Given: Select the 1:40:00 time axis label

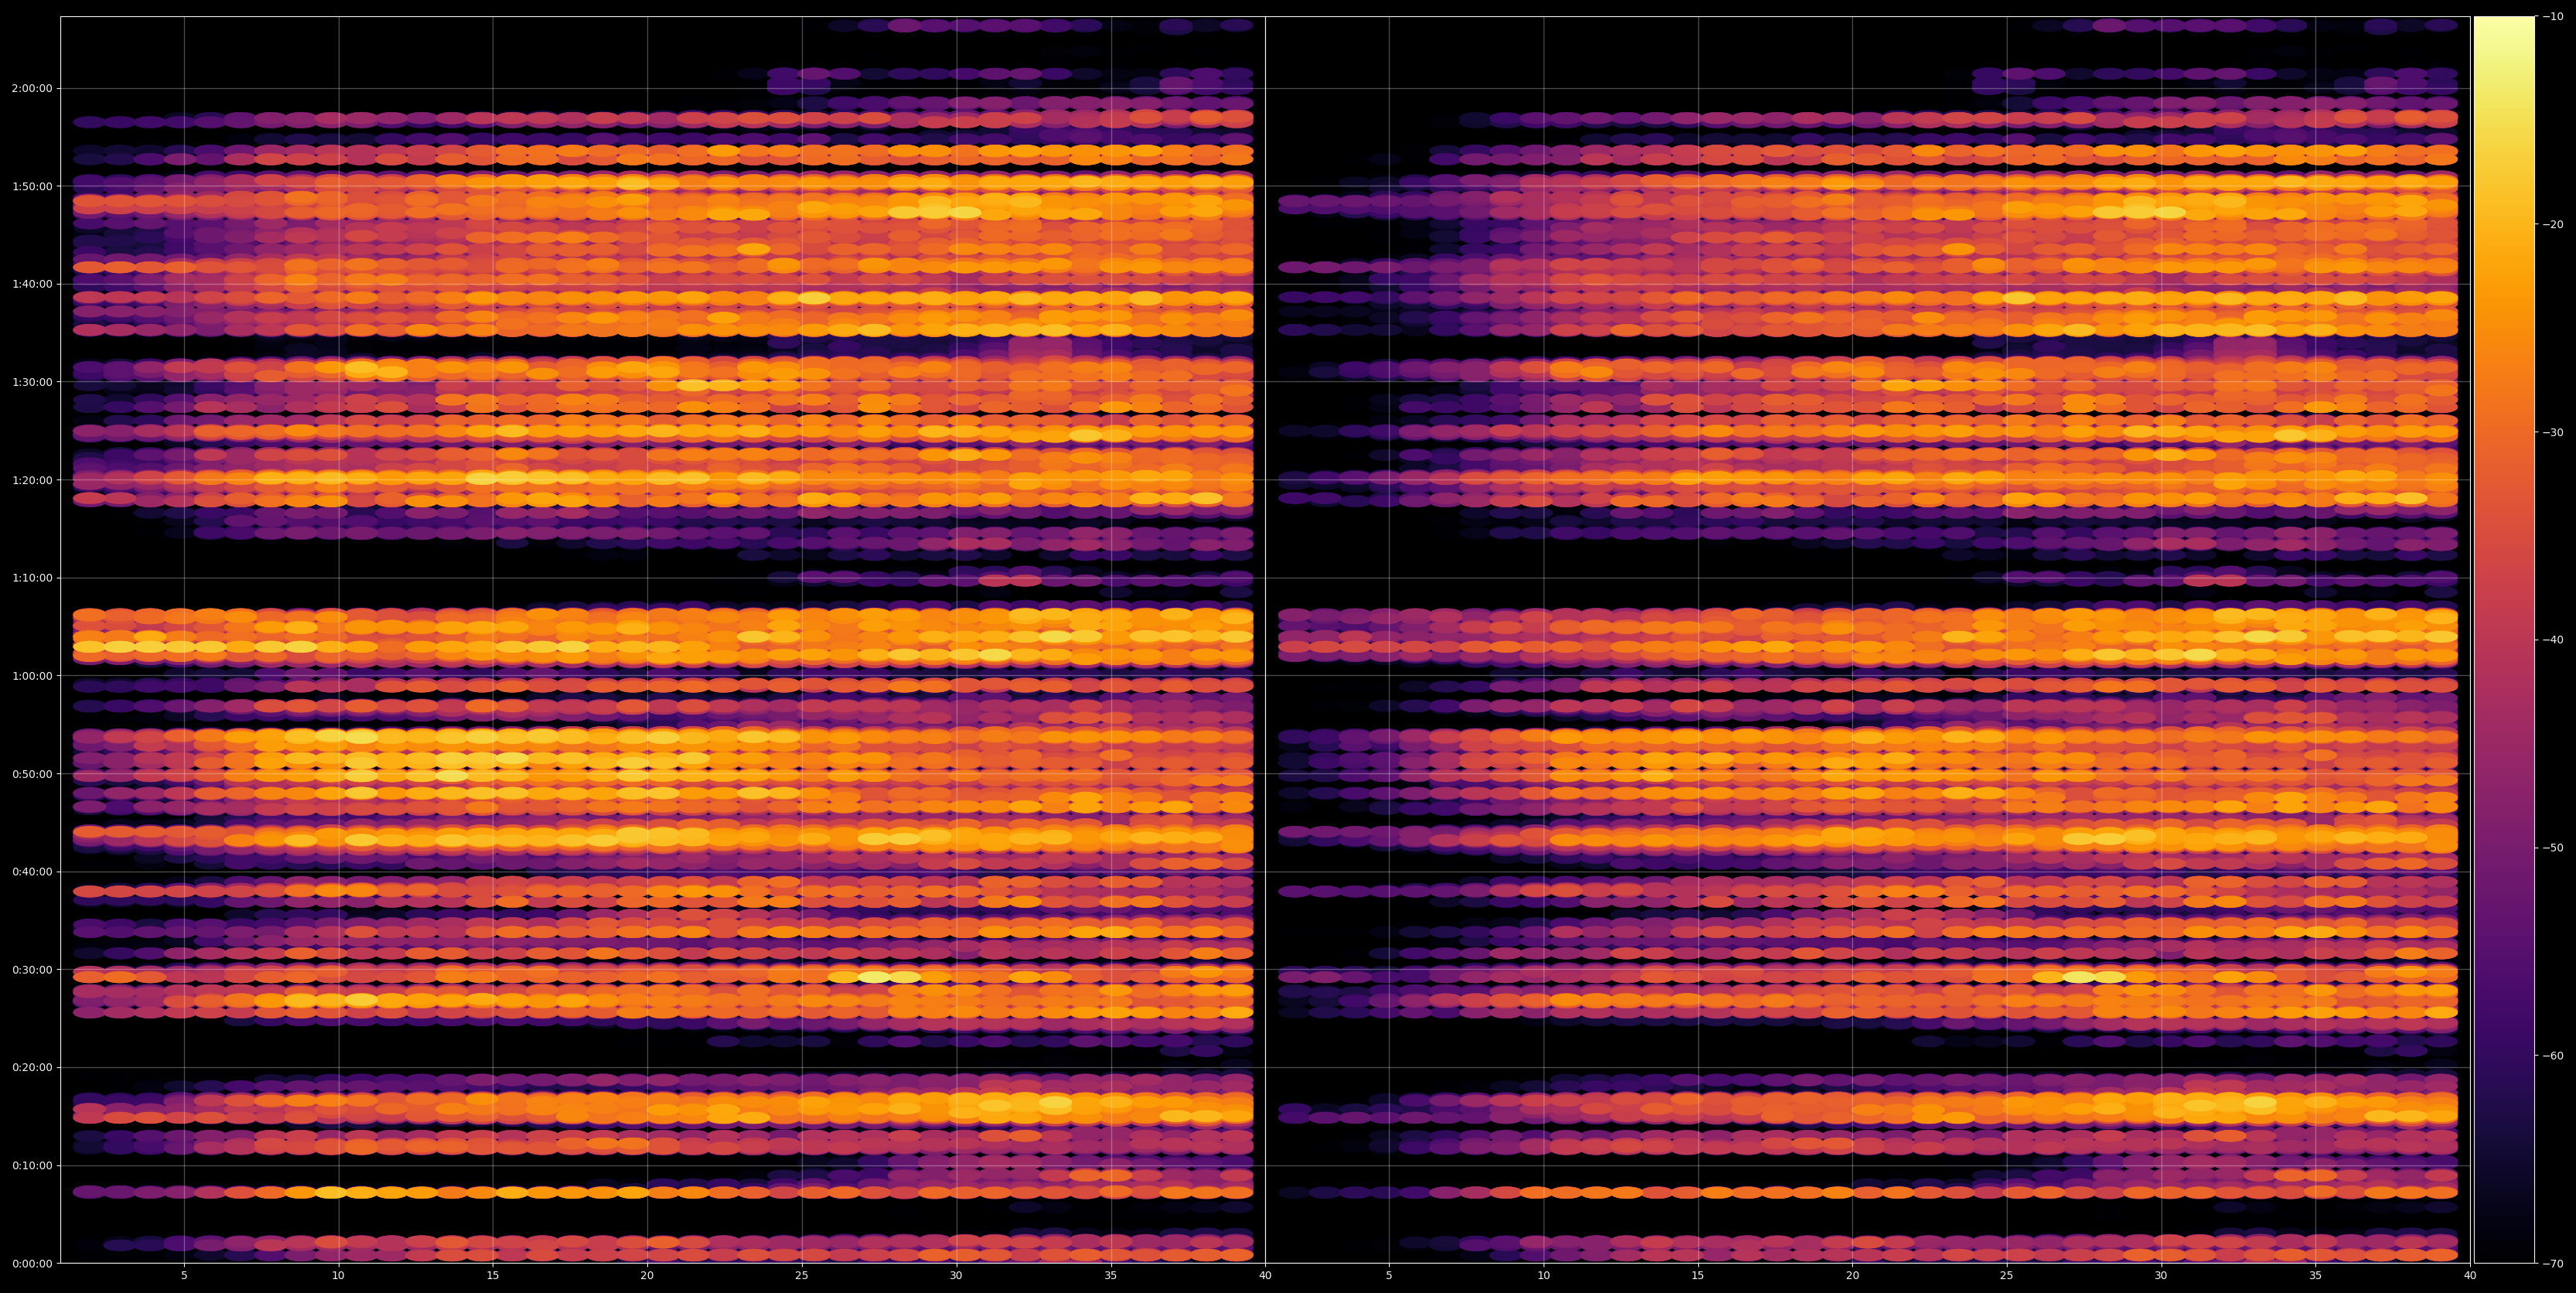Looking at the screenshot, I should click(32, 284).
